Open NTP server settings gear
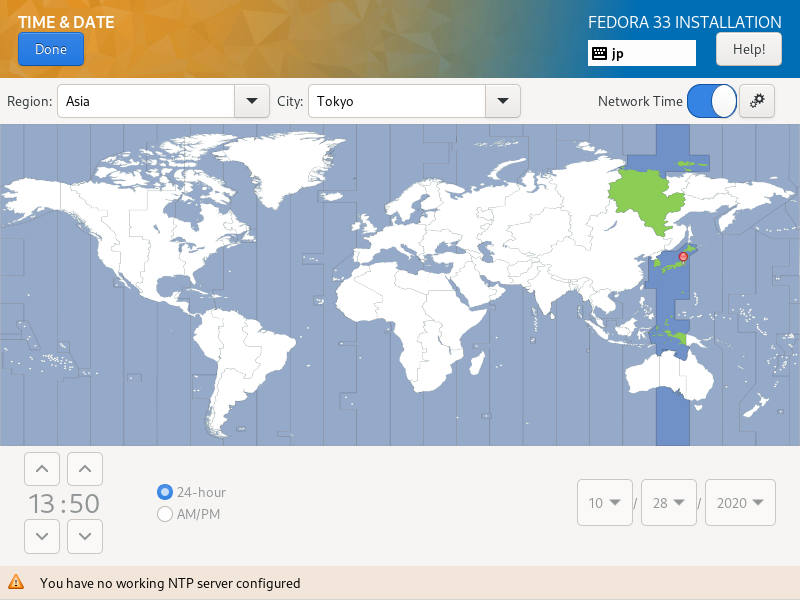 pos(757,101)
